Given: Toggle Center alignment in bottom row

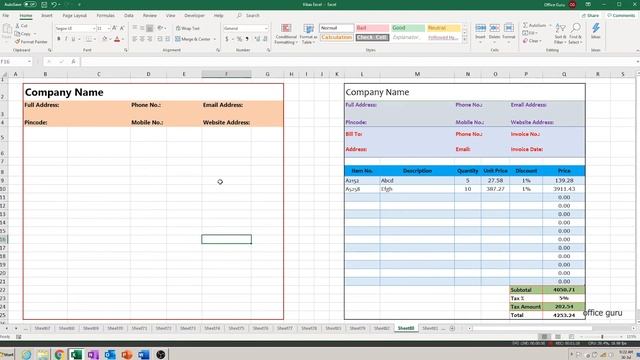Looking at the screenshot, I should (142, 39).
